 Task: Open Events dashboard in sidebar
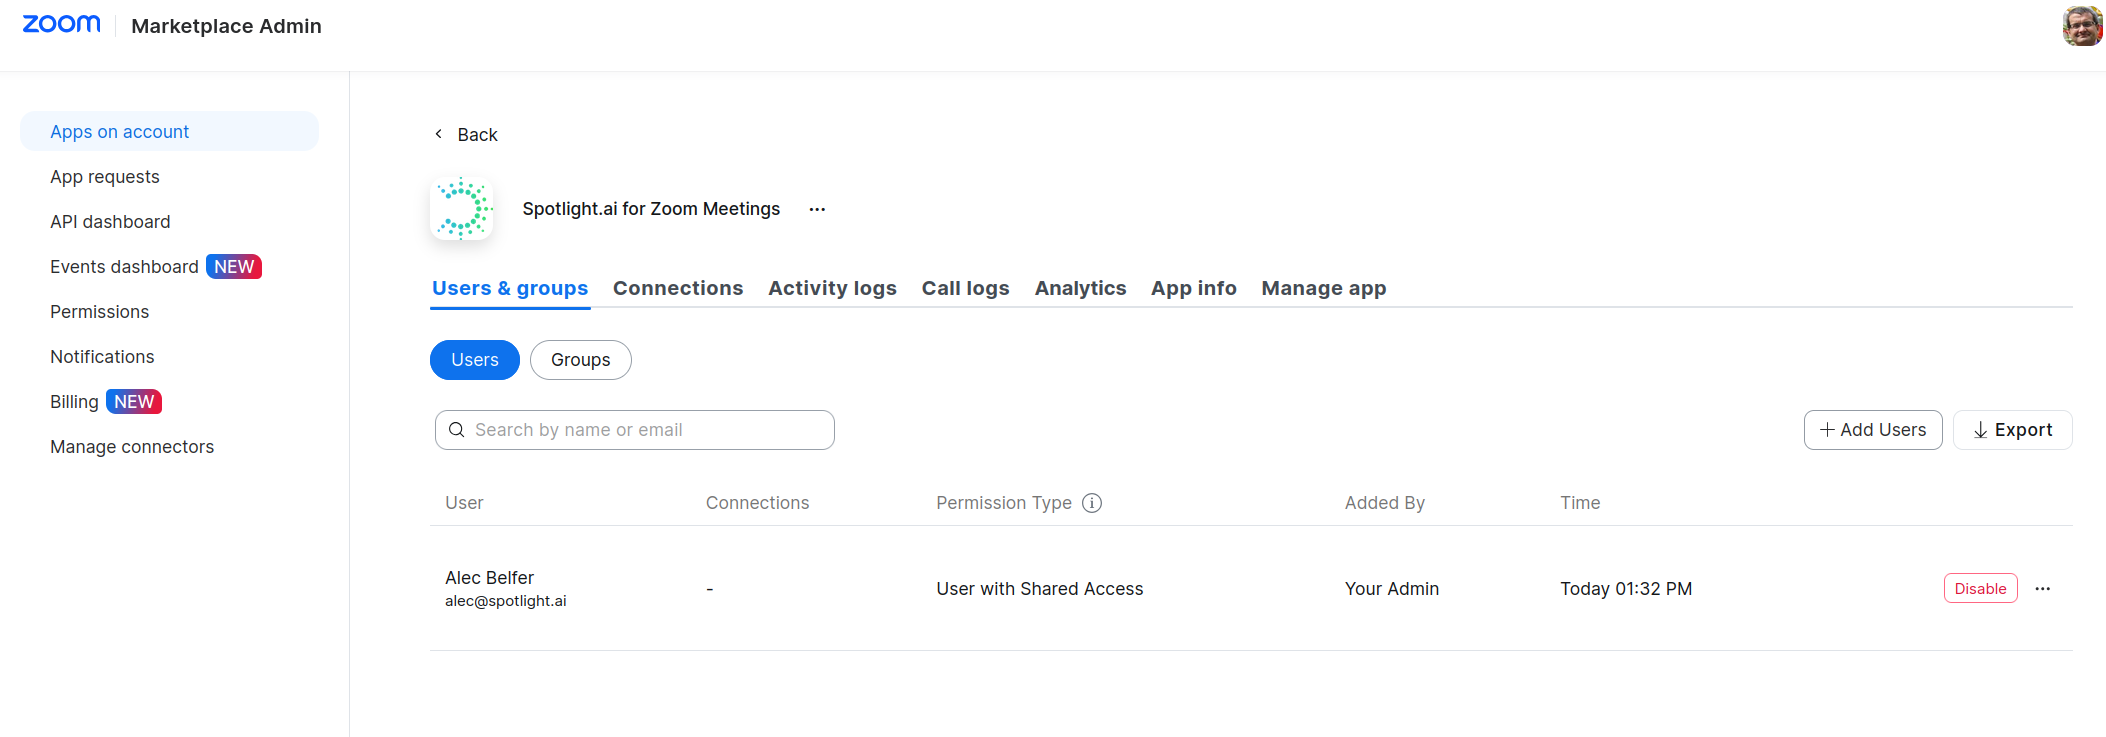[x=124, y=267]
